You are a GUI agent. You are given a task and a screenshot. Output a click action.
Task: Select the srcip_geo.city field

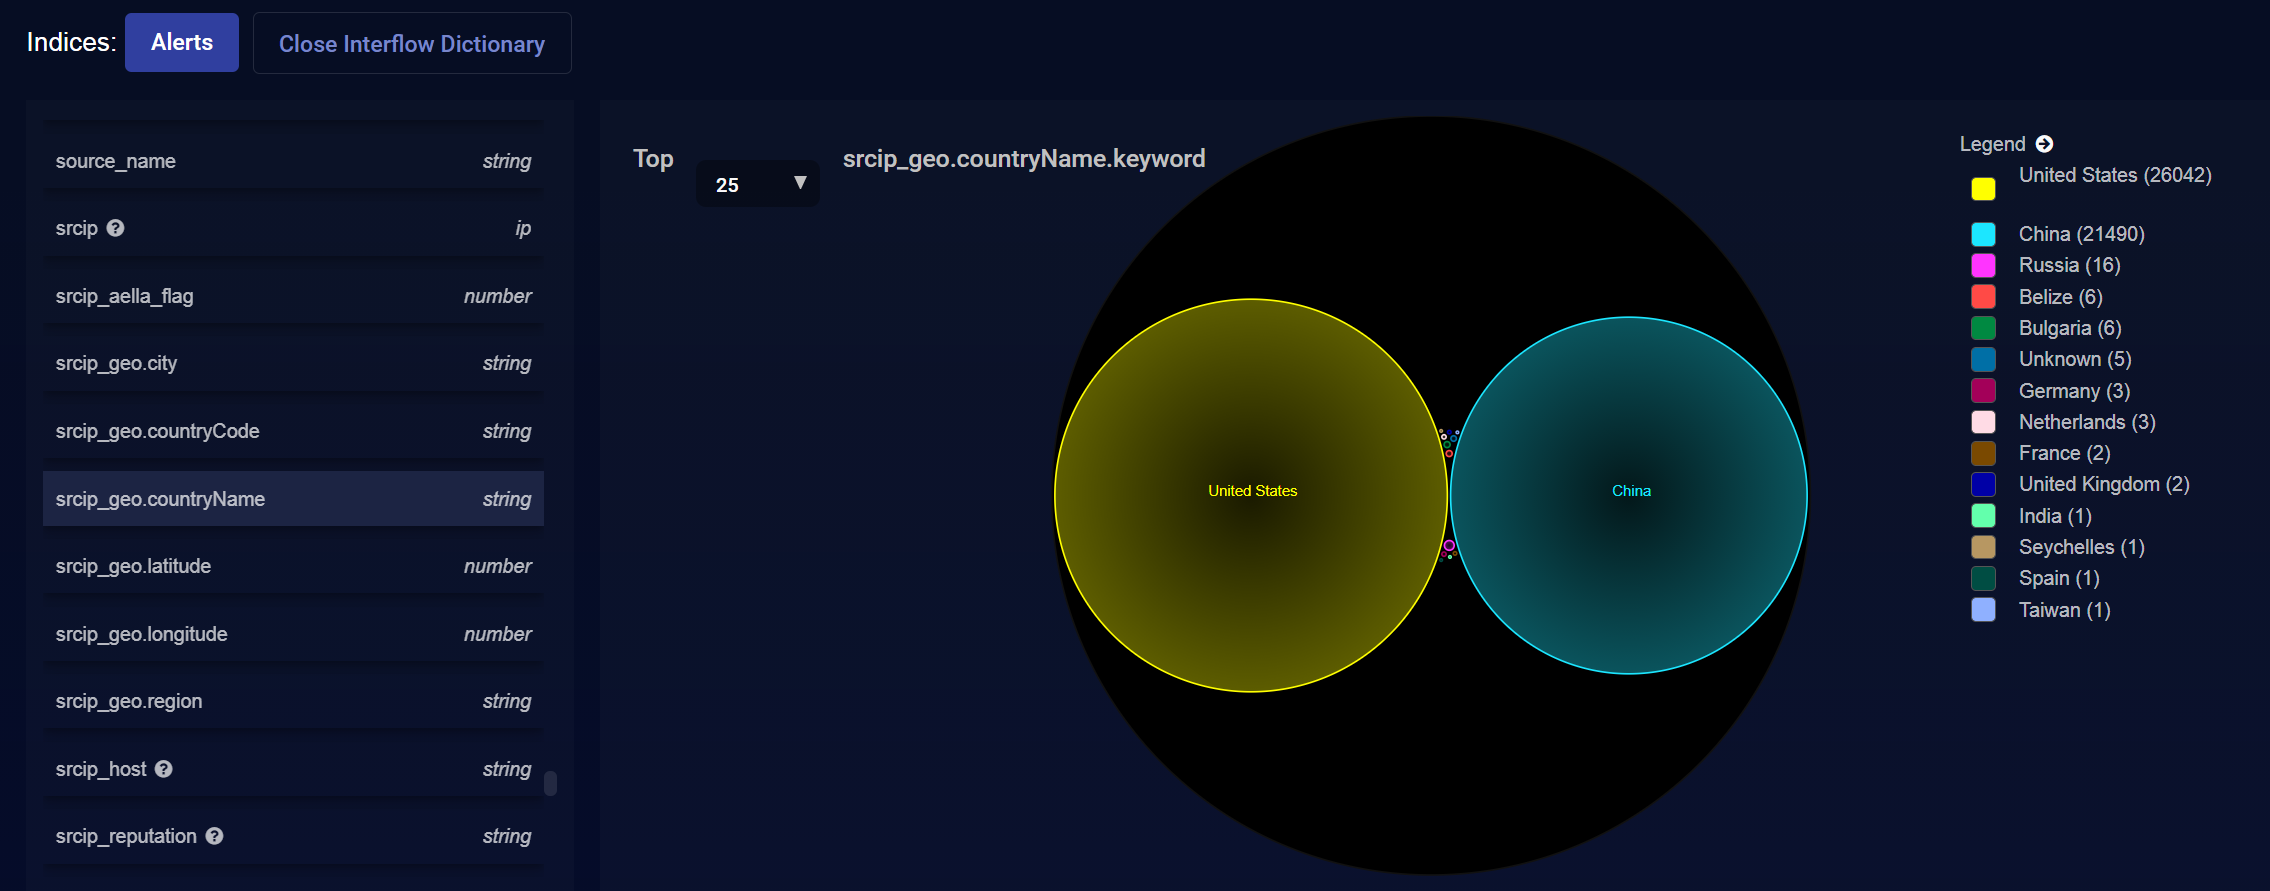tap(293, 363)
